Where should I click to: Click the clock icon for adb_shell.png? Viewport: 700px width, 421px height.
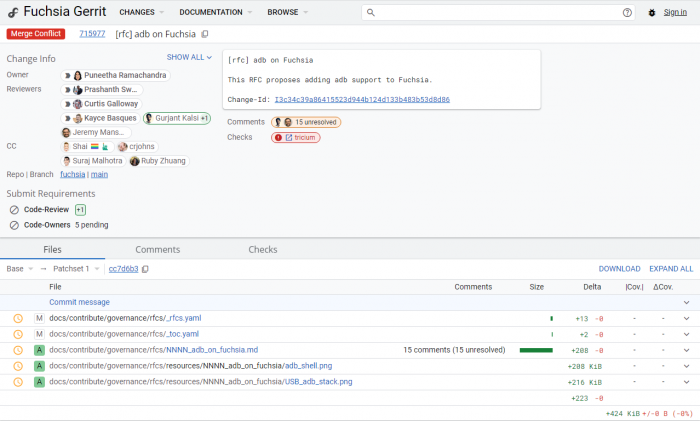pos(18,366)
